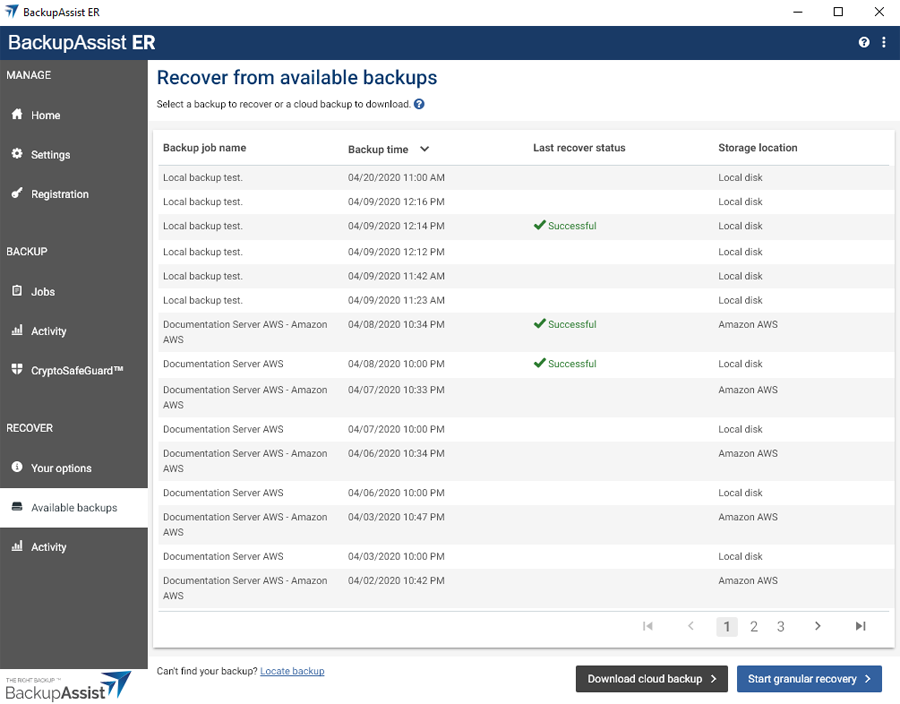Select backup from 04/09/2020 12:12 PM
Image resolution: width=900 pixels, height=704 pixels.
coord(526,252)
